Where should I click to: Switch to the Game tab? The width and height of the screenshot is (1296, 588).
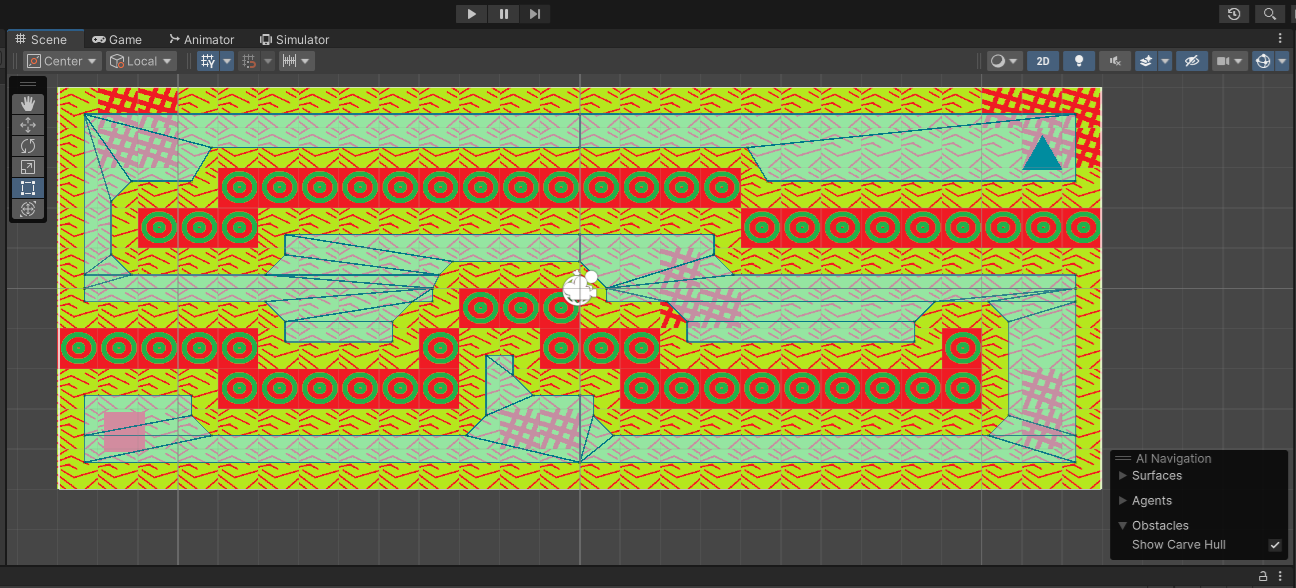click(117, 40)
